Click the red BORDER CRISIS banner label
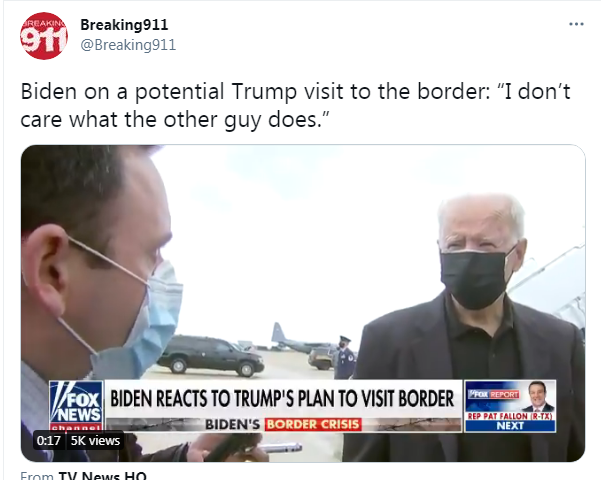Image resolution: width=601 pixels, height=480 pixels. coord(313,424)
